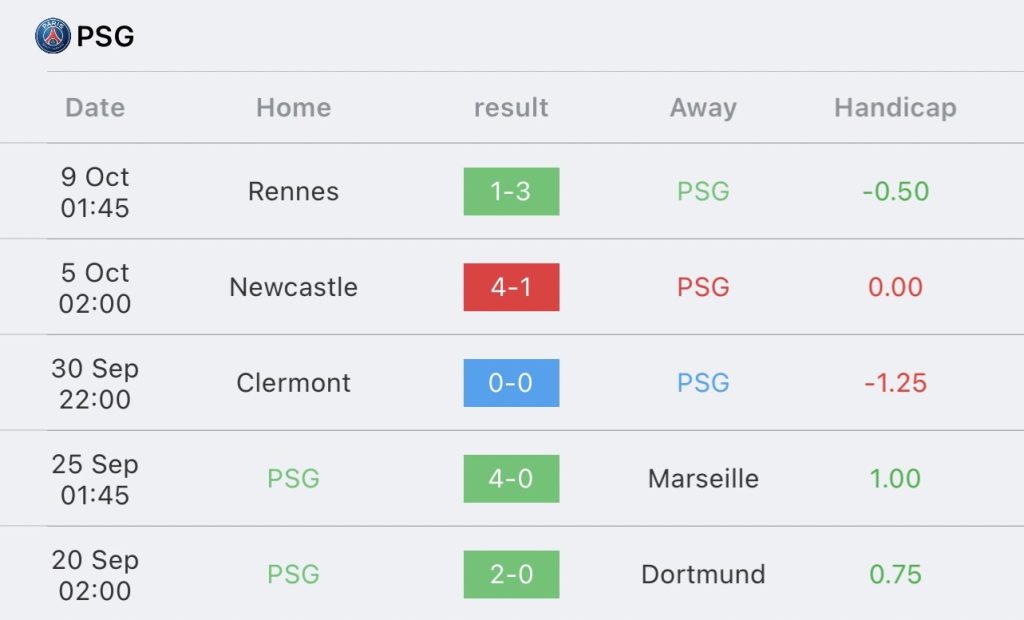This screenshot has width=1024, height=620.
Task: Select the Home column header
Action: pyautogui.click(x=293, y=107)
